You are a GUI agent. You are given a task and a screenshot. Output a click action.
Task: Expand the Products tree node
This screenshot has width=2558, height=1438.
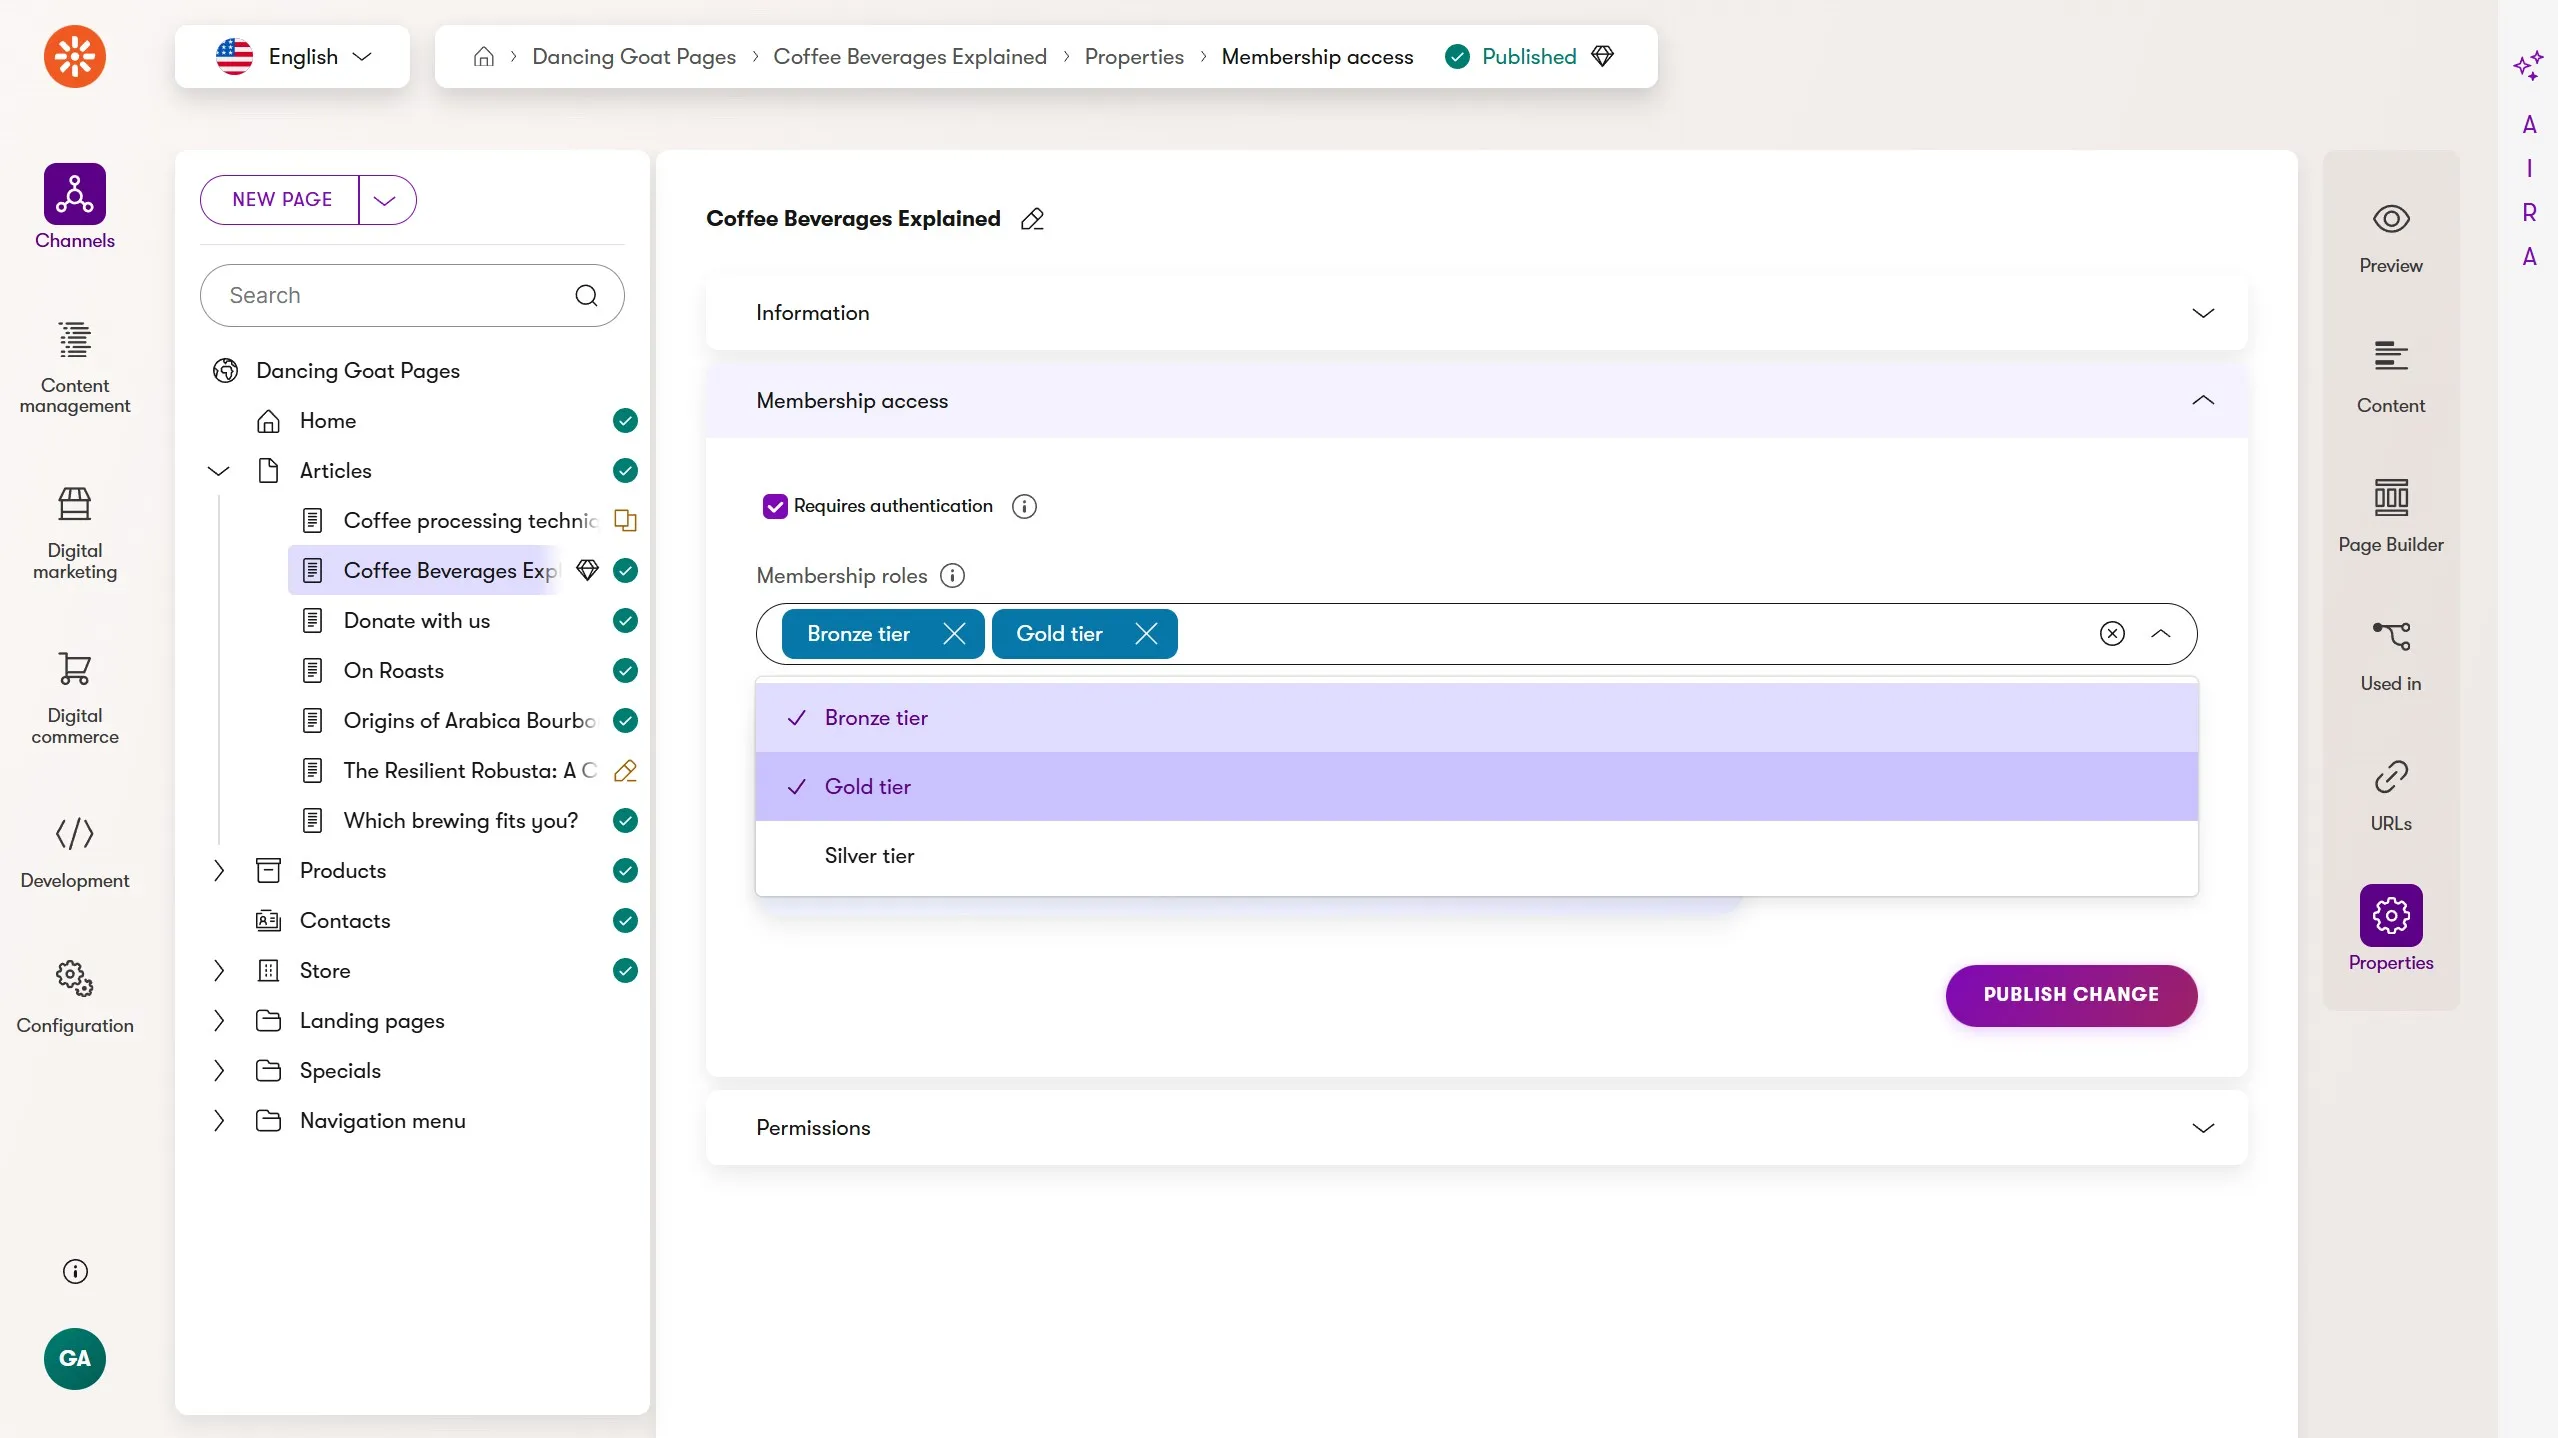(219, 871)
